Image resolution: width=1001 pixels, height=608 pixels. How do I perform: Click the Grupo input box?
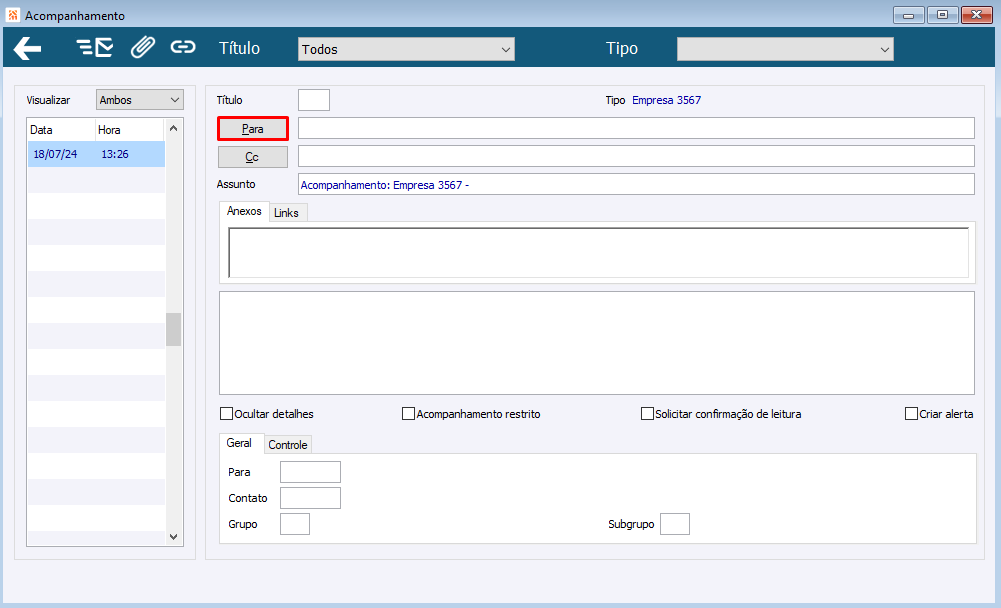295,524
